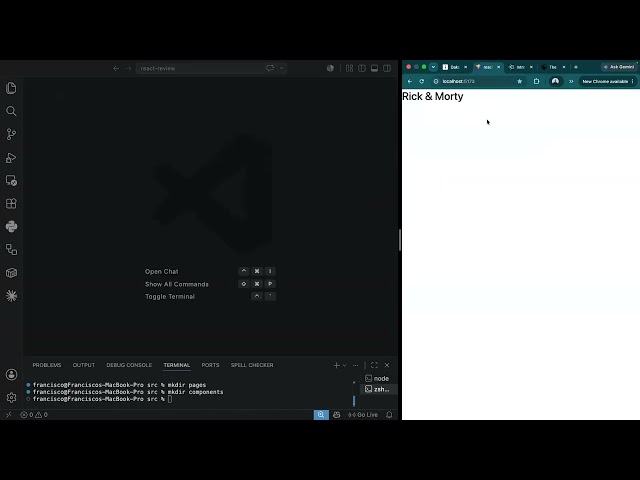Viewport: 640px width, 480px height.
Task: Open the Python extension icon in activity bar
Action: [11, 227]
